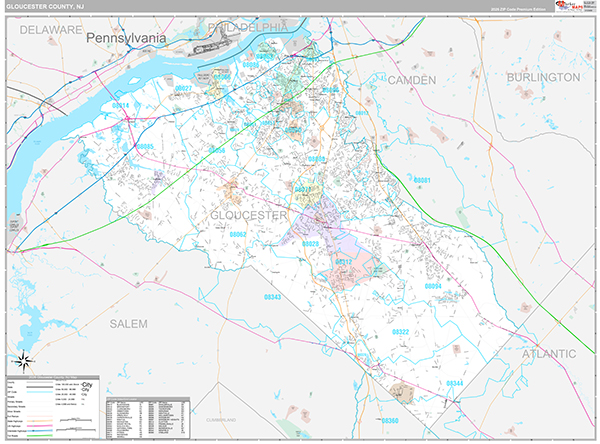Click the compass rose north arrow
This screenshot has width=600, height=444.
(25, 360)
